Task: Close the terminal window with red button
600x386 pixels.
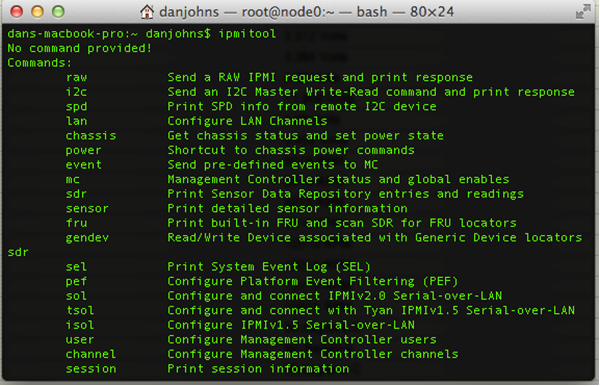Action: click(17, 11)
